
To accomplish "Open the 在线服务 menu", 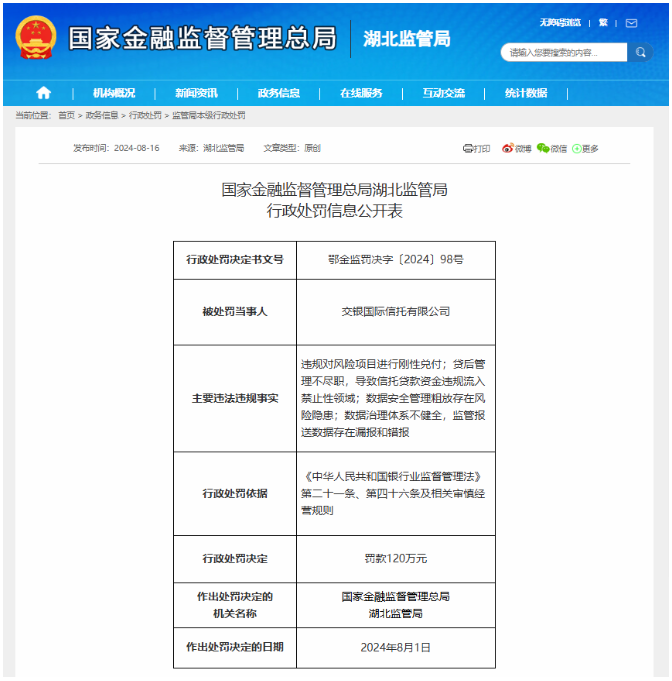I will 361,93.
